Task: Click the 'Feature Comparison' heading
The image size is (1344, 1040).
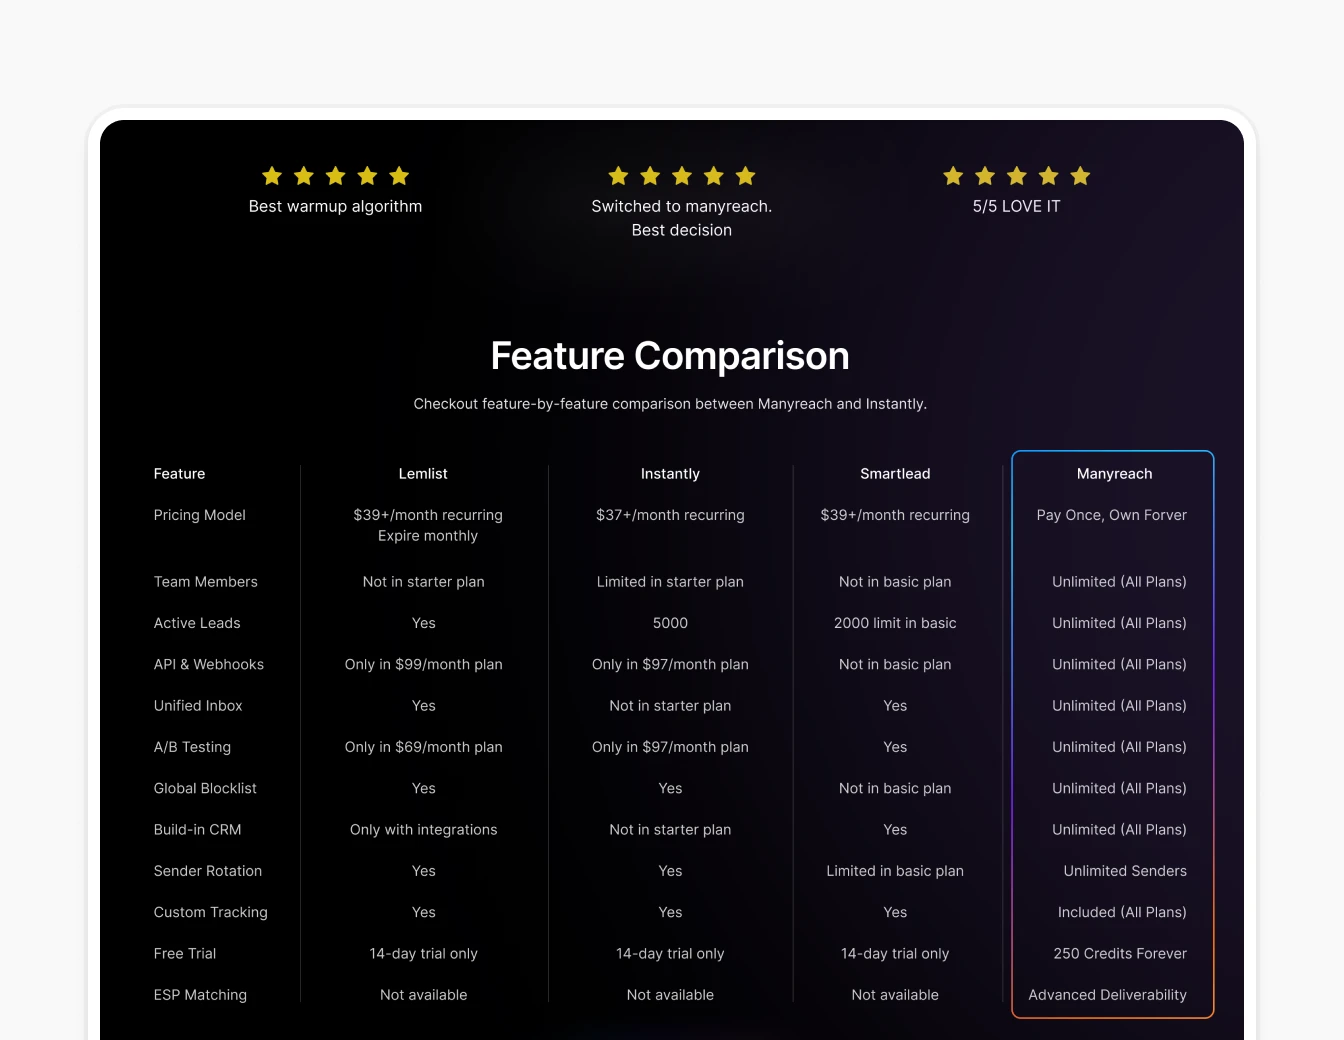Action: point(670,355)
